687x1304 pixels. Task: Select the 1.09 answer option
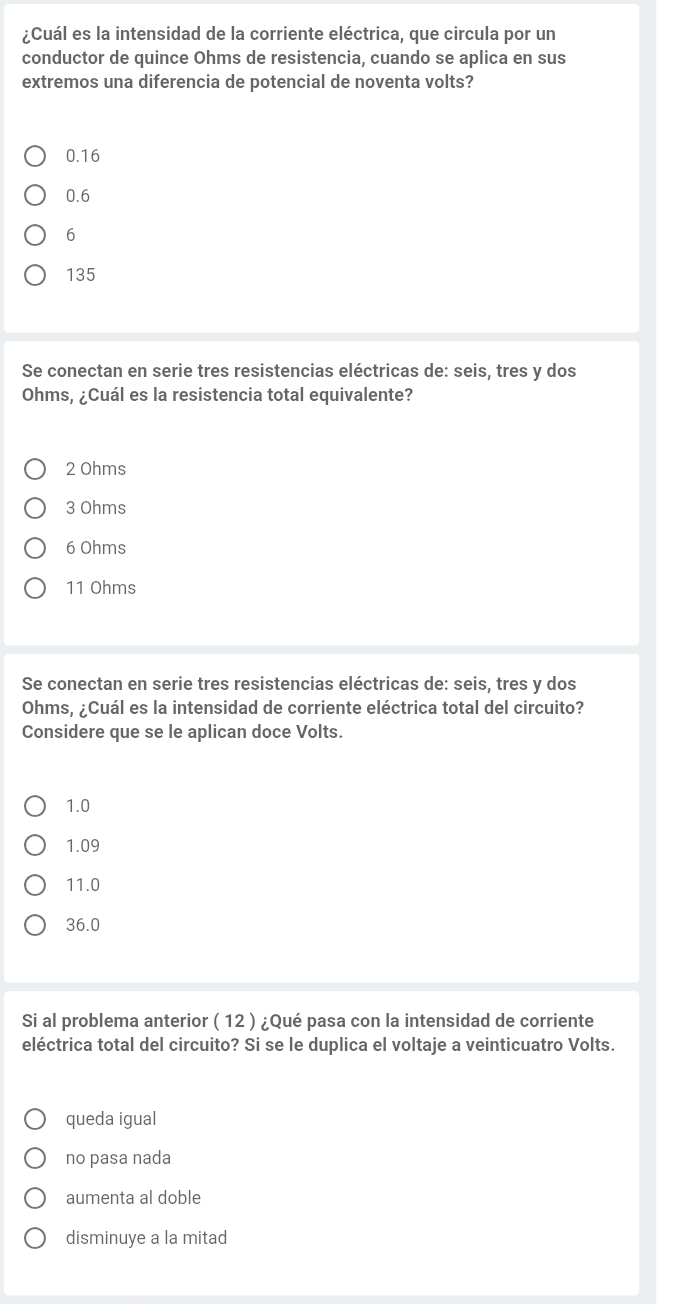click(x=35, y=846)
